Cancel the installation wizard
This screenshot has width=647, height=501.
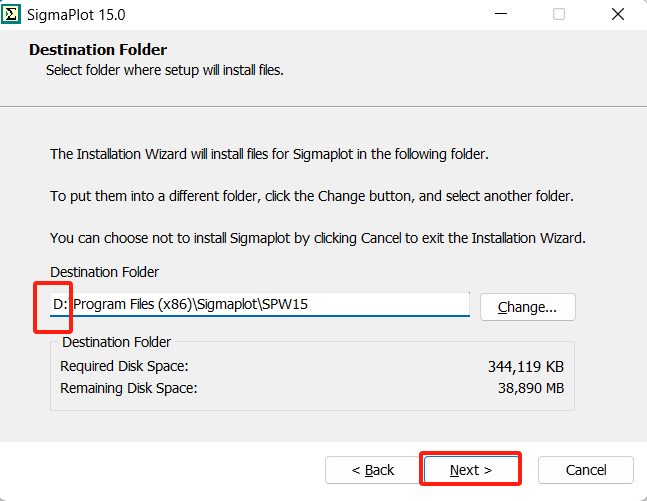point(586,470)
